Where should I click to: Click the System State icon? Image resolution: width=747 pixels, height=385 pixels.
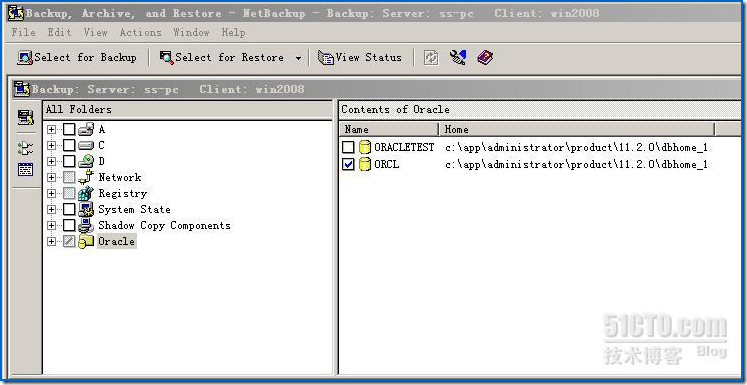coord(86,209)
